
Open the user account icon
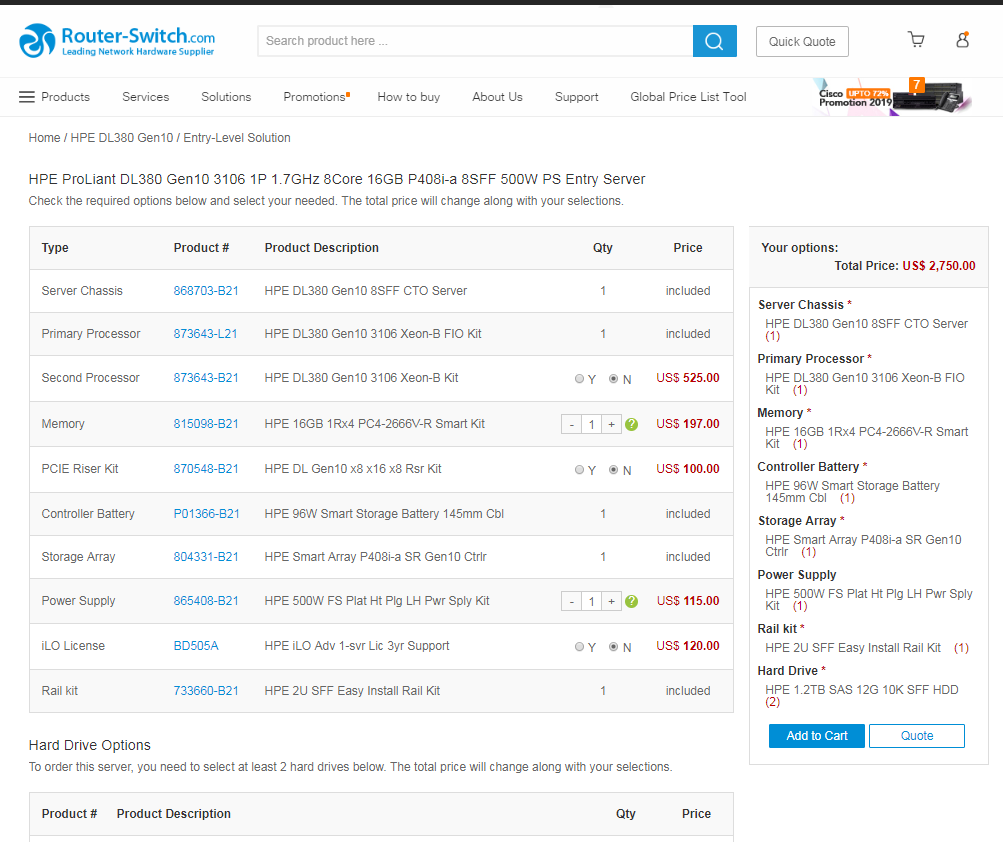point(963,40)
